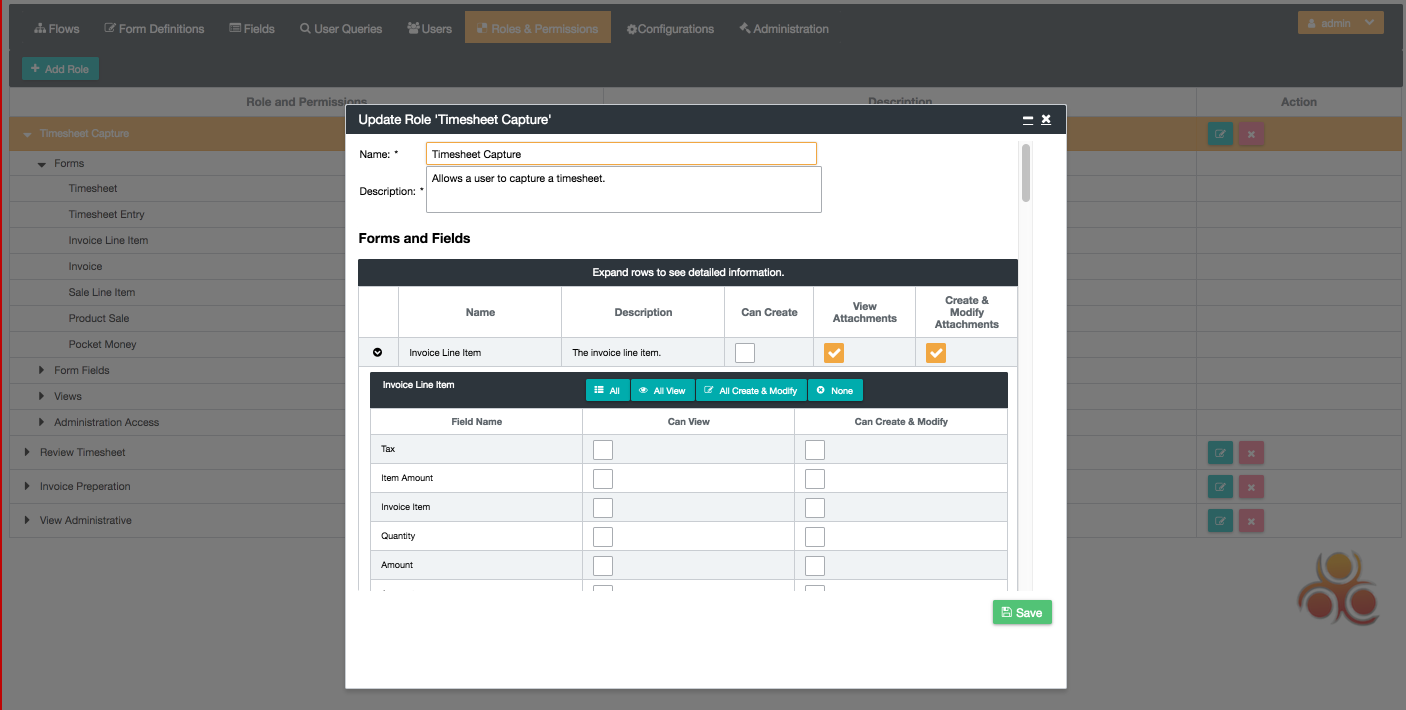Enable Can Create & Modify for Amount
1406x710 pixels.
click(815, 566)
